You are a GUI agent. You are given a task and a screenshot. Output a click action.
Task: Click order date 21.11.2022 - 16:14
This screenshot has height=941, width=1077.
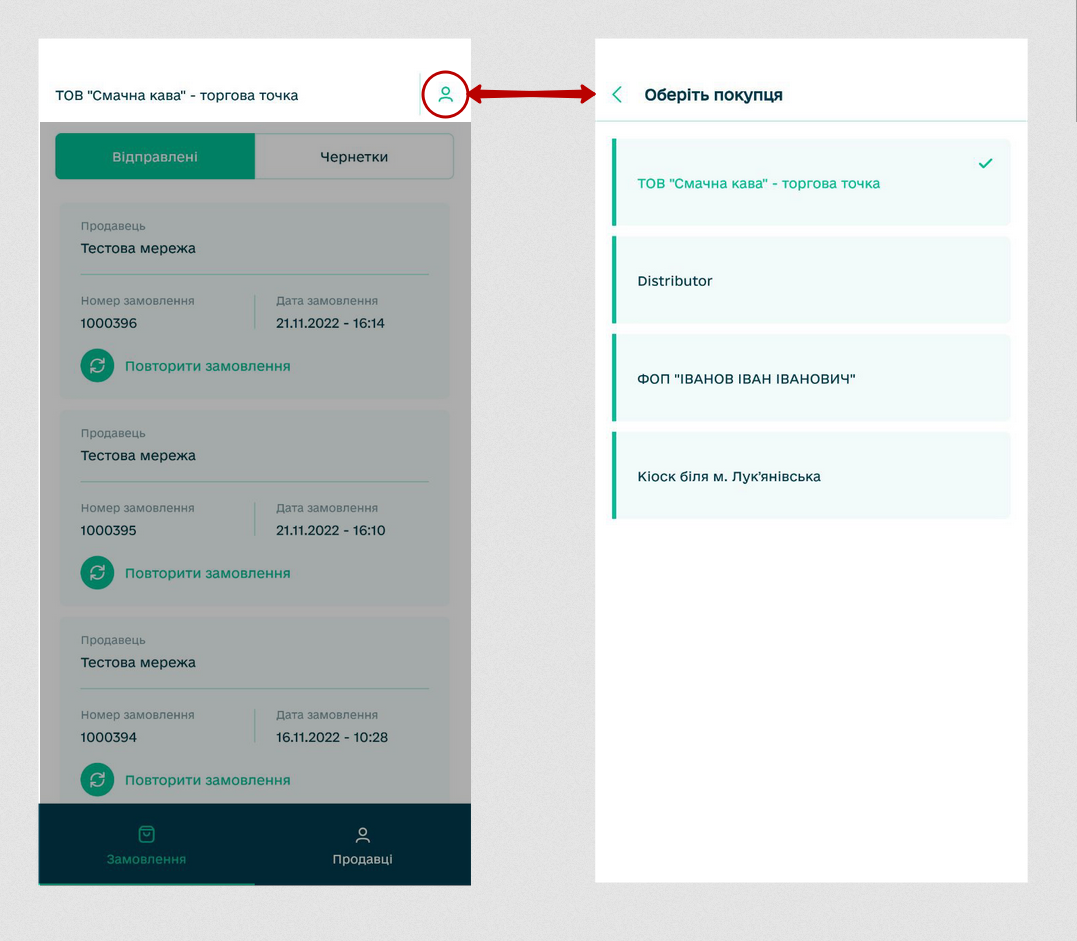point(330,323)
